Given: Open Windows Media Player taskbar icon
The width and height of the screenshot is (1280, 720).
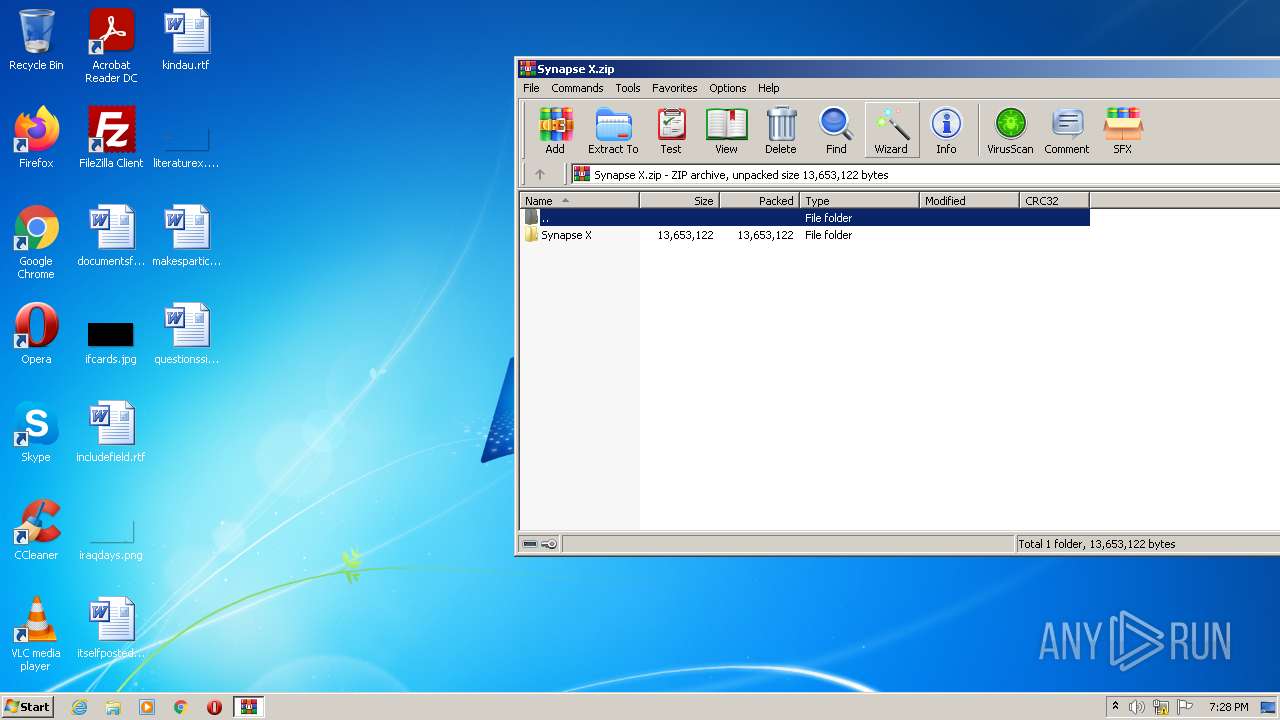Looking at the screenshot, I should [147, 707].
